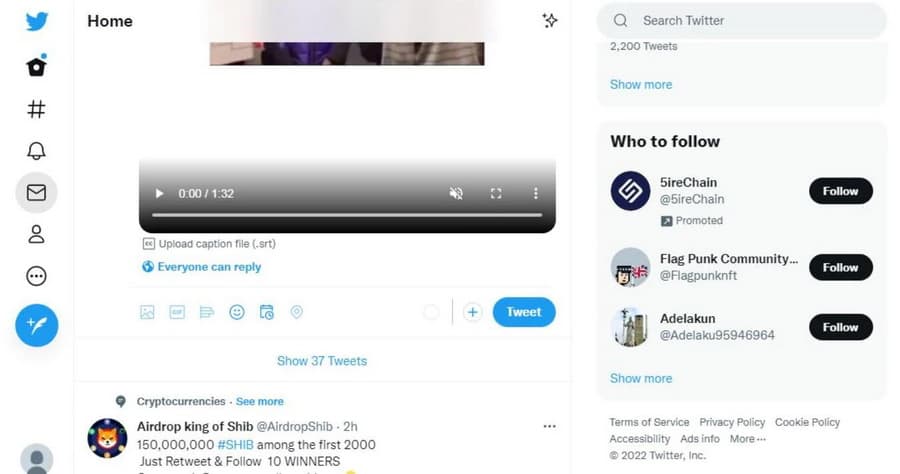
Task: Open the Explore hashtag page
Action: point(36,109)
